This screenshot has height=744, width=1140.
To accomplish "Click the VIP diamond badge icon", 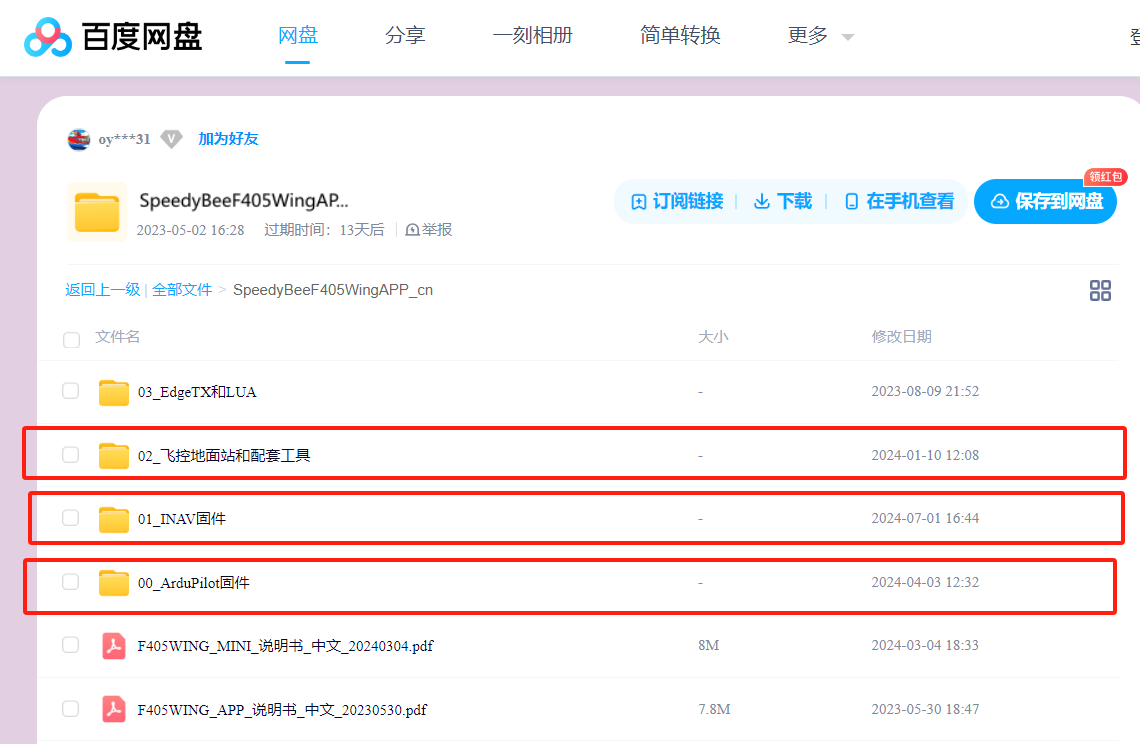I will (x=171, y=139).
